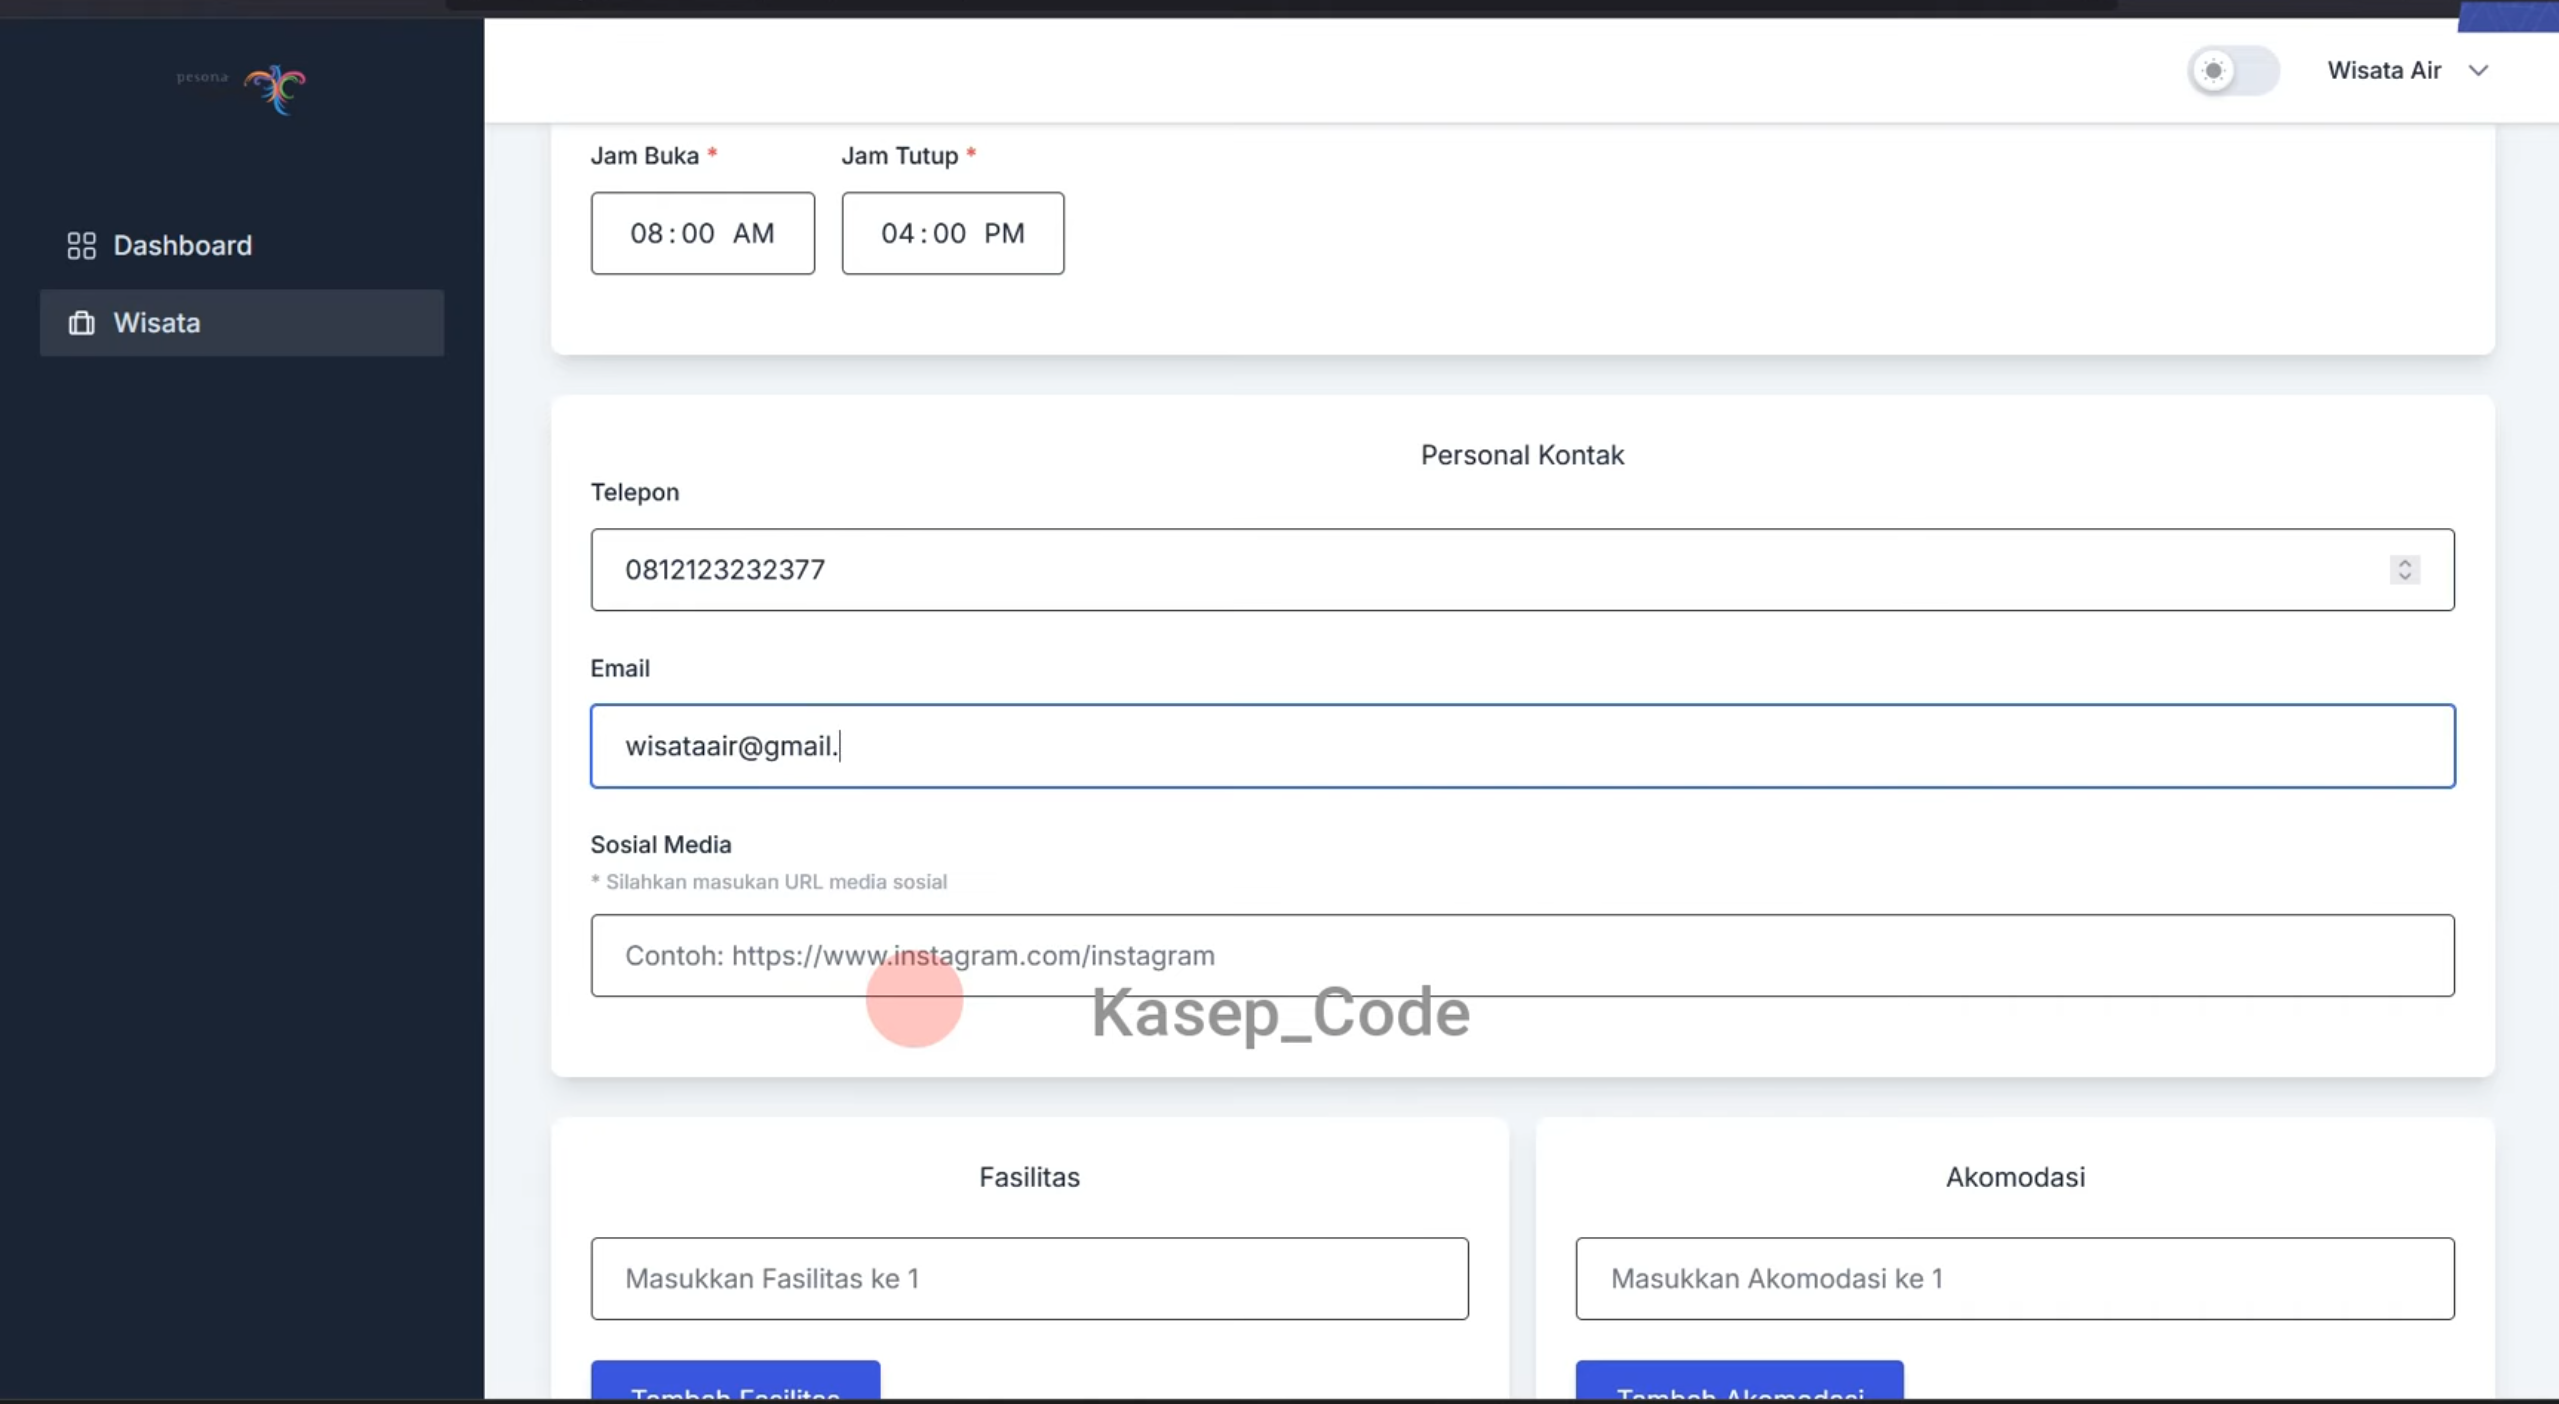Toggle the dark mode switch
This screenshot has height=1404, width=2559.
click(2233, 71)
